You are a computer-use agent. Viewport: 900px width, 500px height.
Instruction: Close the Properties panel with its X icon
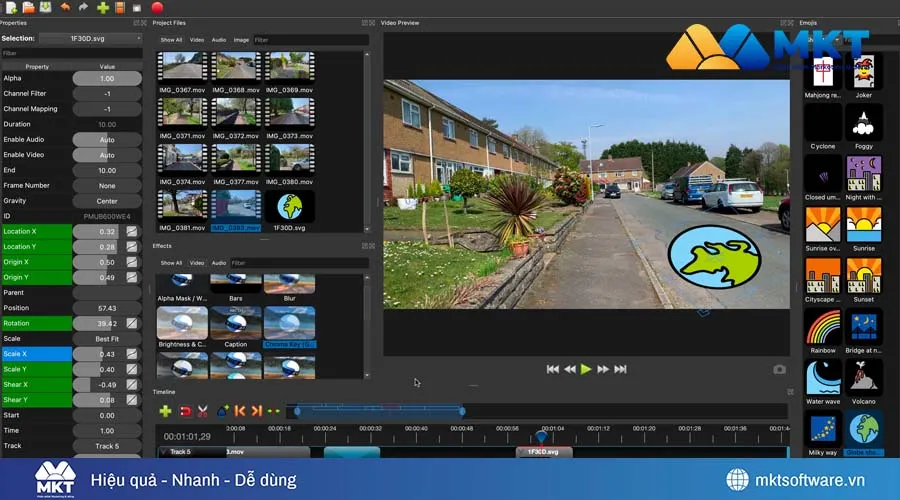(143, 23)
